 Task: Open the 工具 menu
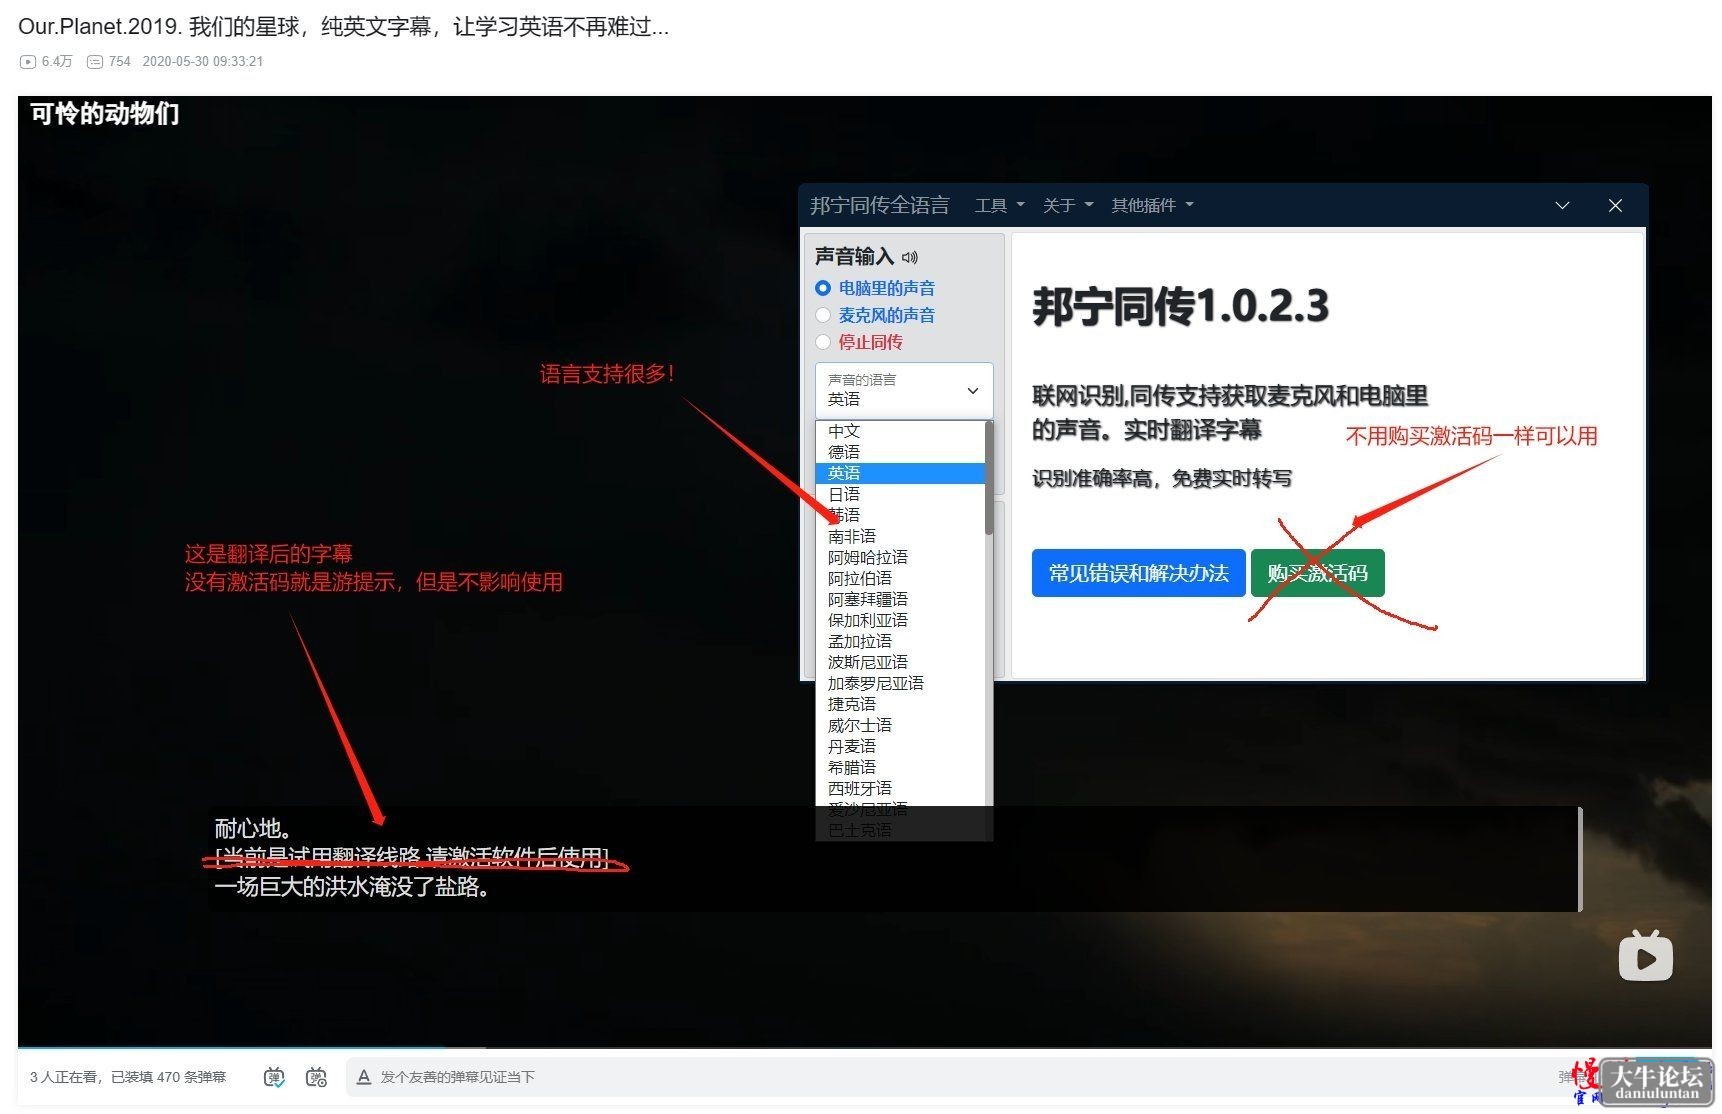pyautogui.click(x=999, y=205)
